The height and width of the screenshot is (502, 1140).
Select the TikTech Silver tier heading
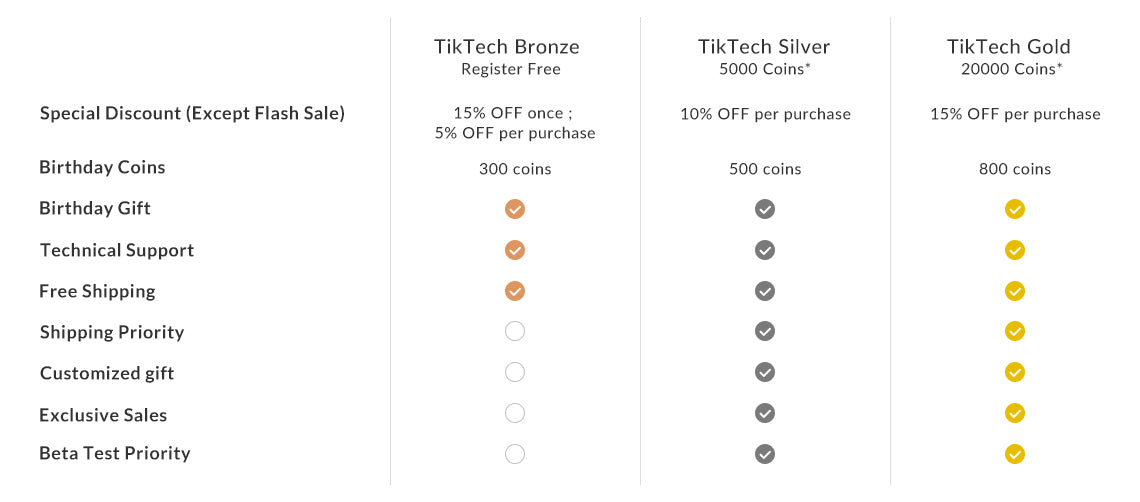(x=764, y=47)
